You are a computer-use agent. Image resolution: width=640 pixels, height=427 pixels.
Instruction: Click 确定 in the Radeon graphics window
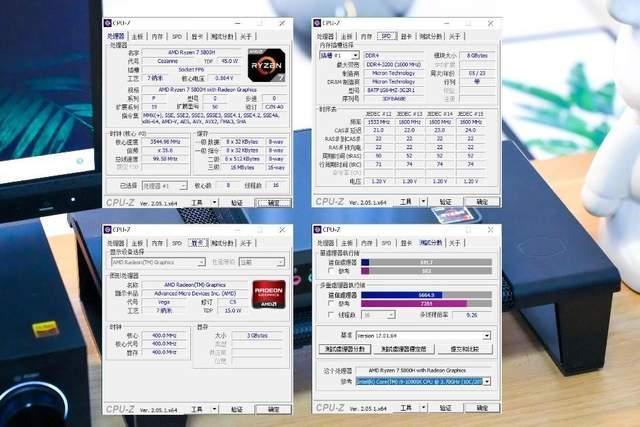pos(273,409)
